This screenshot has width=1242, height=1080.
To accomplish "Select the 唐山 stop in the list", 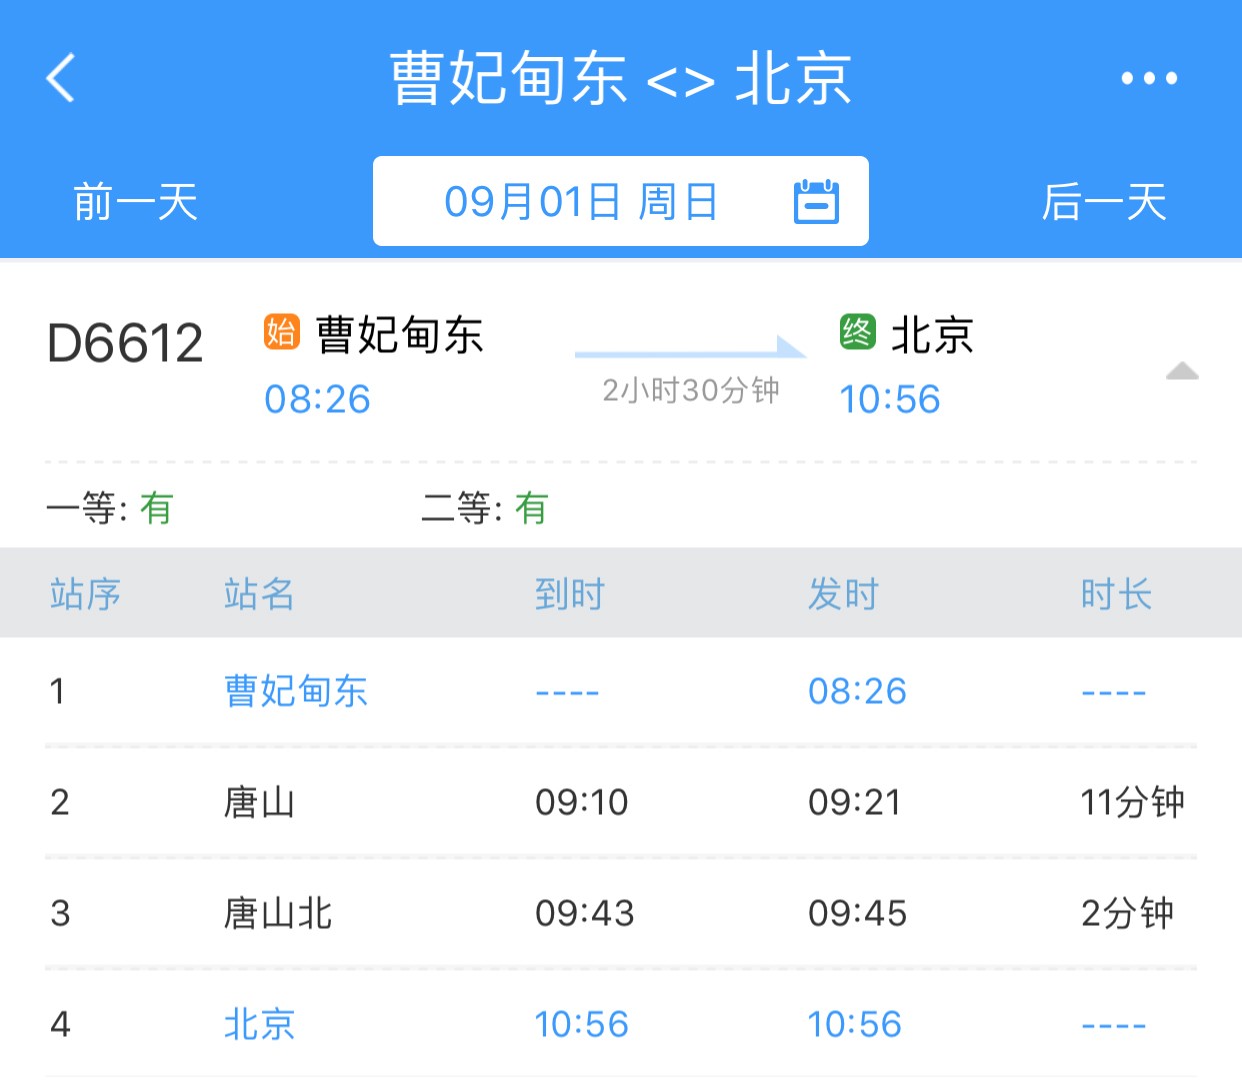I will (259, 802).
